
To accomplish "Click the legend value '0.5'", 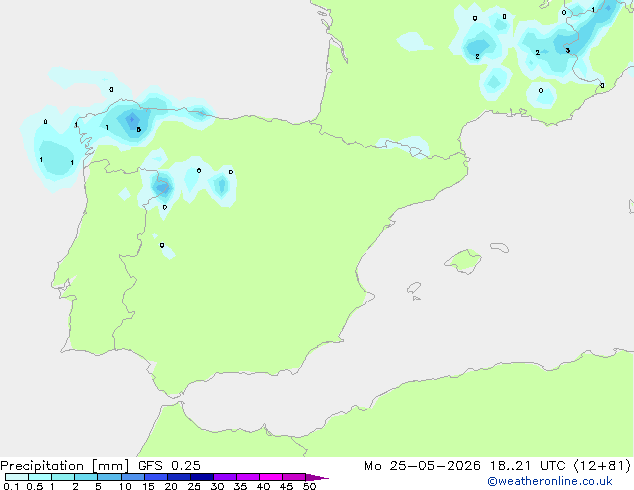I will (x=35, y=486).
